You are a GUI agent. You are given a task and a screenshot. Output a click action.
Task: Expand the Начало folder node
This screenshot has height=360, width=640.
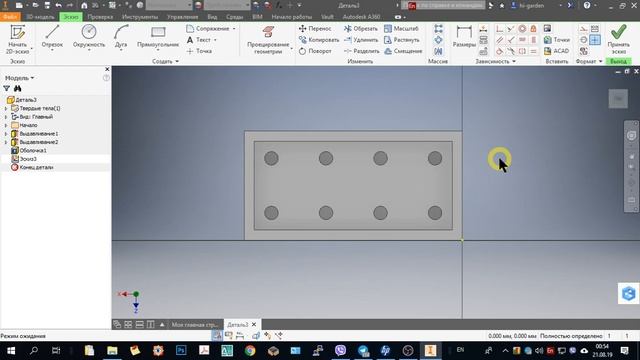click(6, 125)
